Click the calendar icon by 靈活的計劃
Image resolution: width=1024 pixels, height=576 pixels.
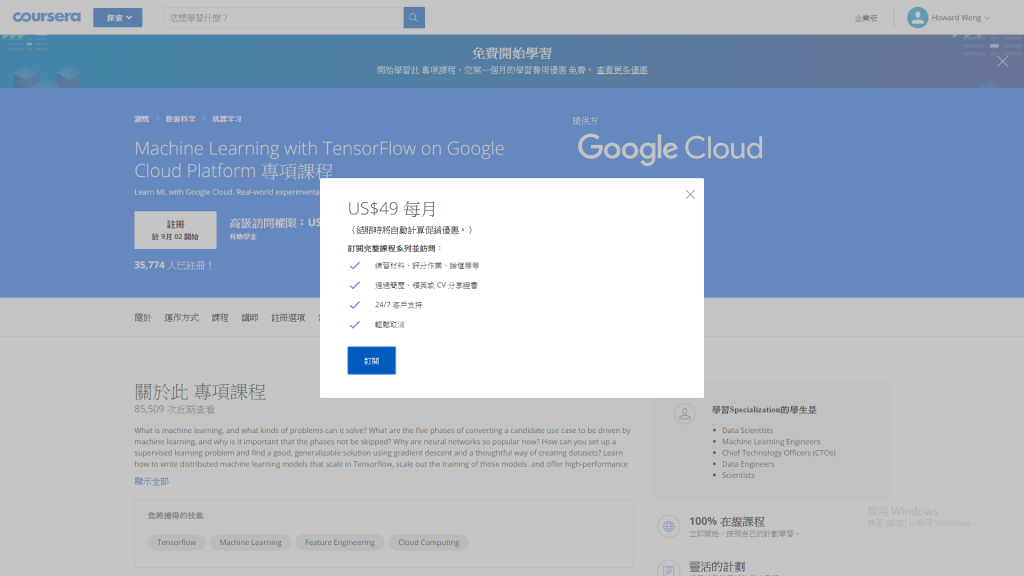tap(669, 569)
